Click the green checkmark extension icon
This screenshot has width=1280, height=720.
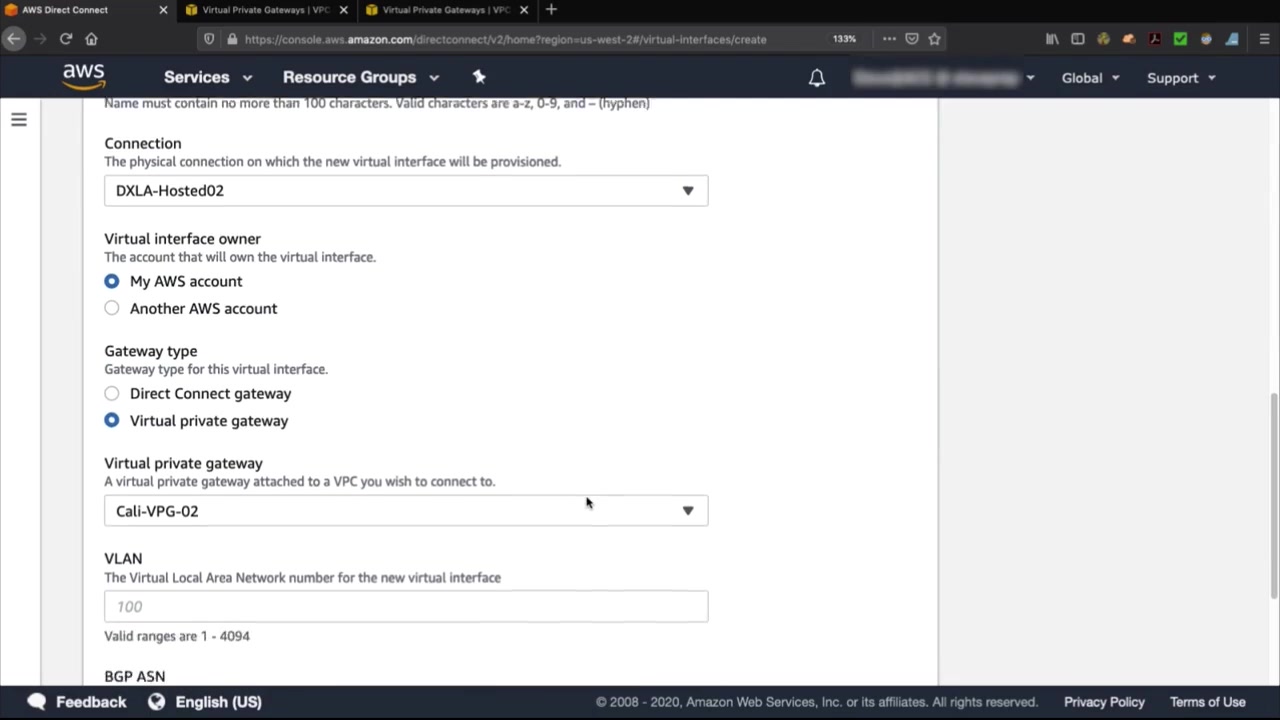click(x=1181, y=39)
